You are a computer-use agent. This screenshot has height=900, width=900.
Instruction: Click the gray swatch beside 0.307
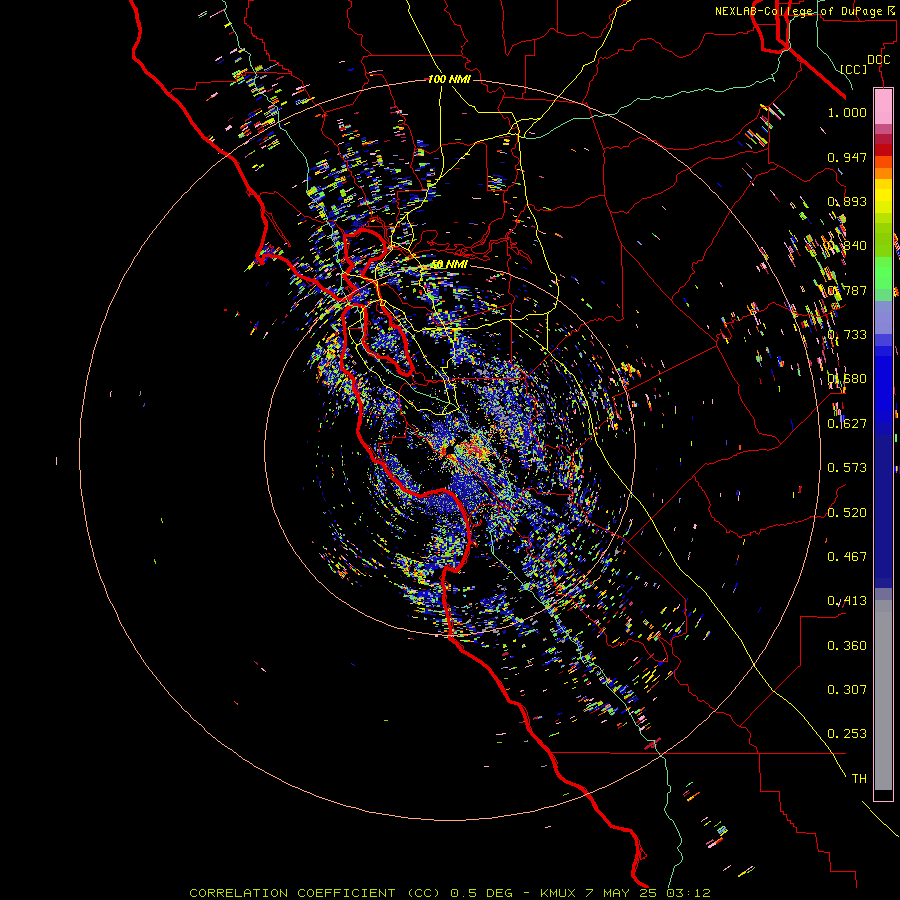pyautogui.click(x=883, y=695)
